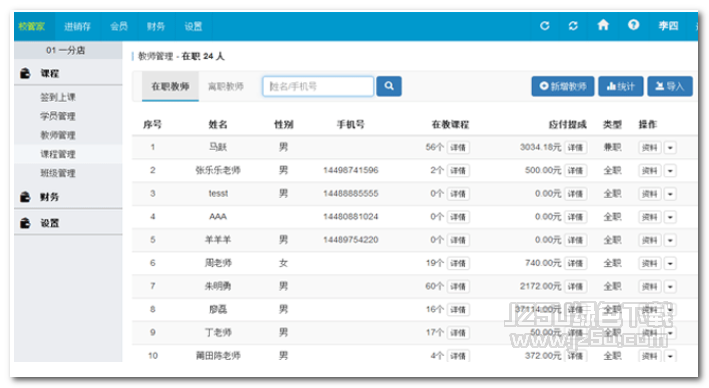This screenshot has height=388, width=709.
Task: Go to home via house icon
Action: click(x=603, y=25)
